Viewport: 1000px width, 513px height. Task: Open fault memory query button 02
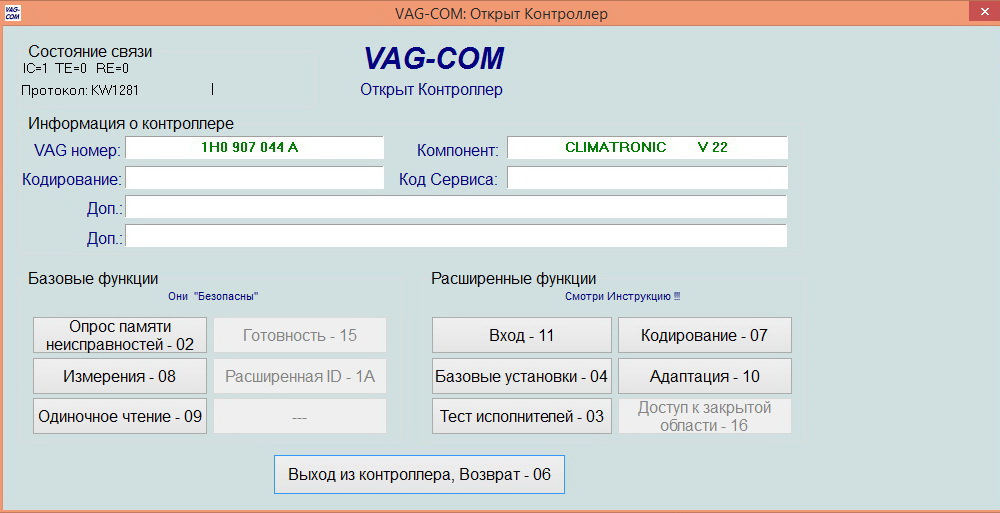120,335
